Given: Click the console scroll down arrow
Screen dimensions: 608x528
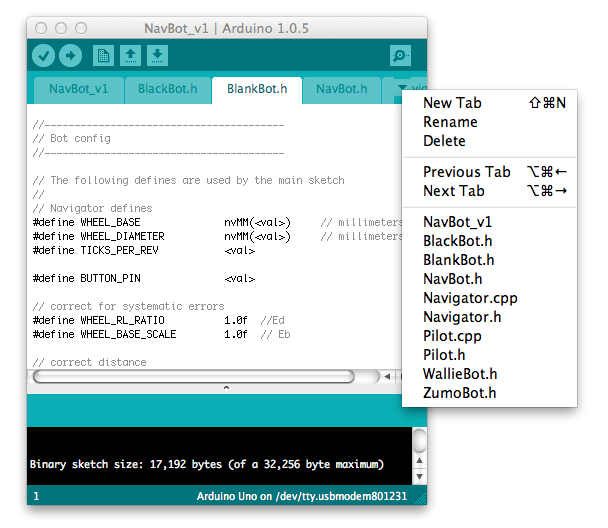Looking at the screenshot, I should (x=420, y=476).
